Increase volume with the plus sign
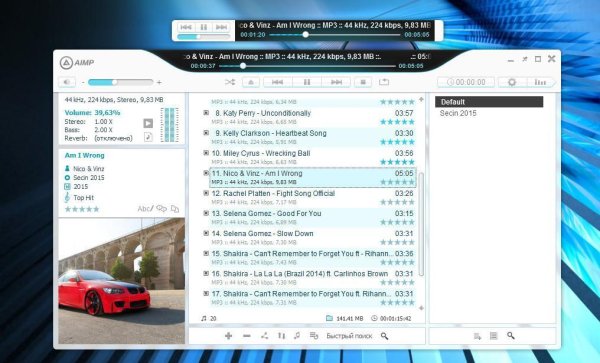Image resolution: width=600 pixels, height=363 pixels. coord(159,82)
